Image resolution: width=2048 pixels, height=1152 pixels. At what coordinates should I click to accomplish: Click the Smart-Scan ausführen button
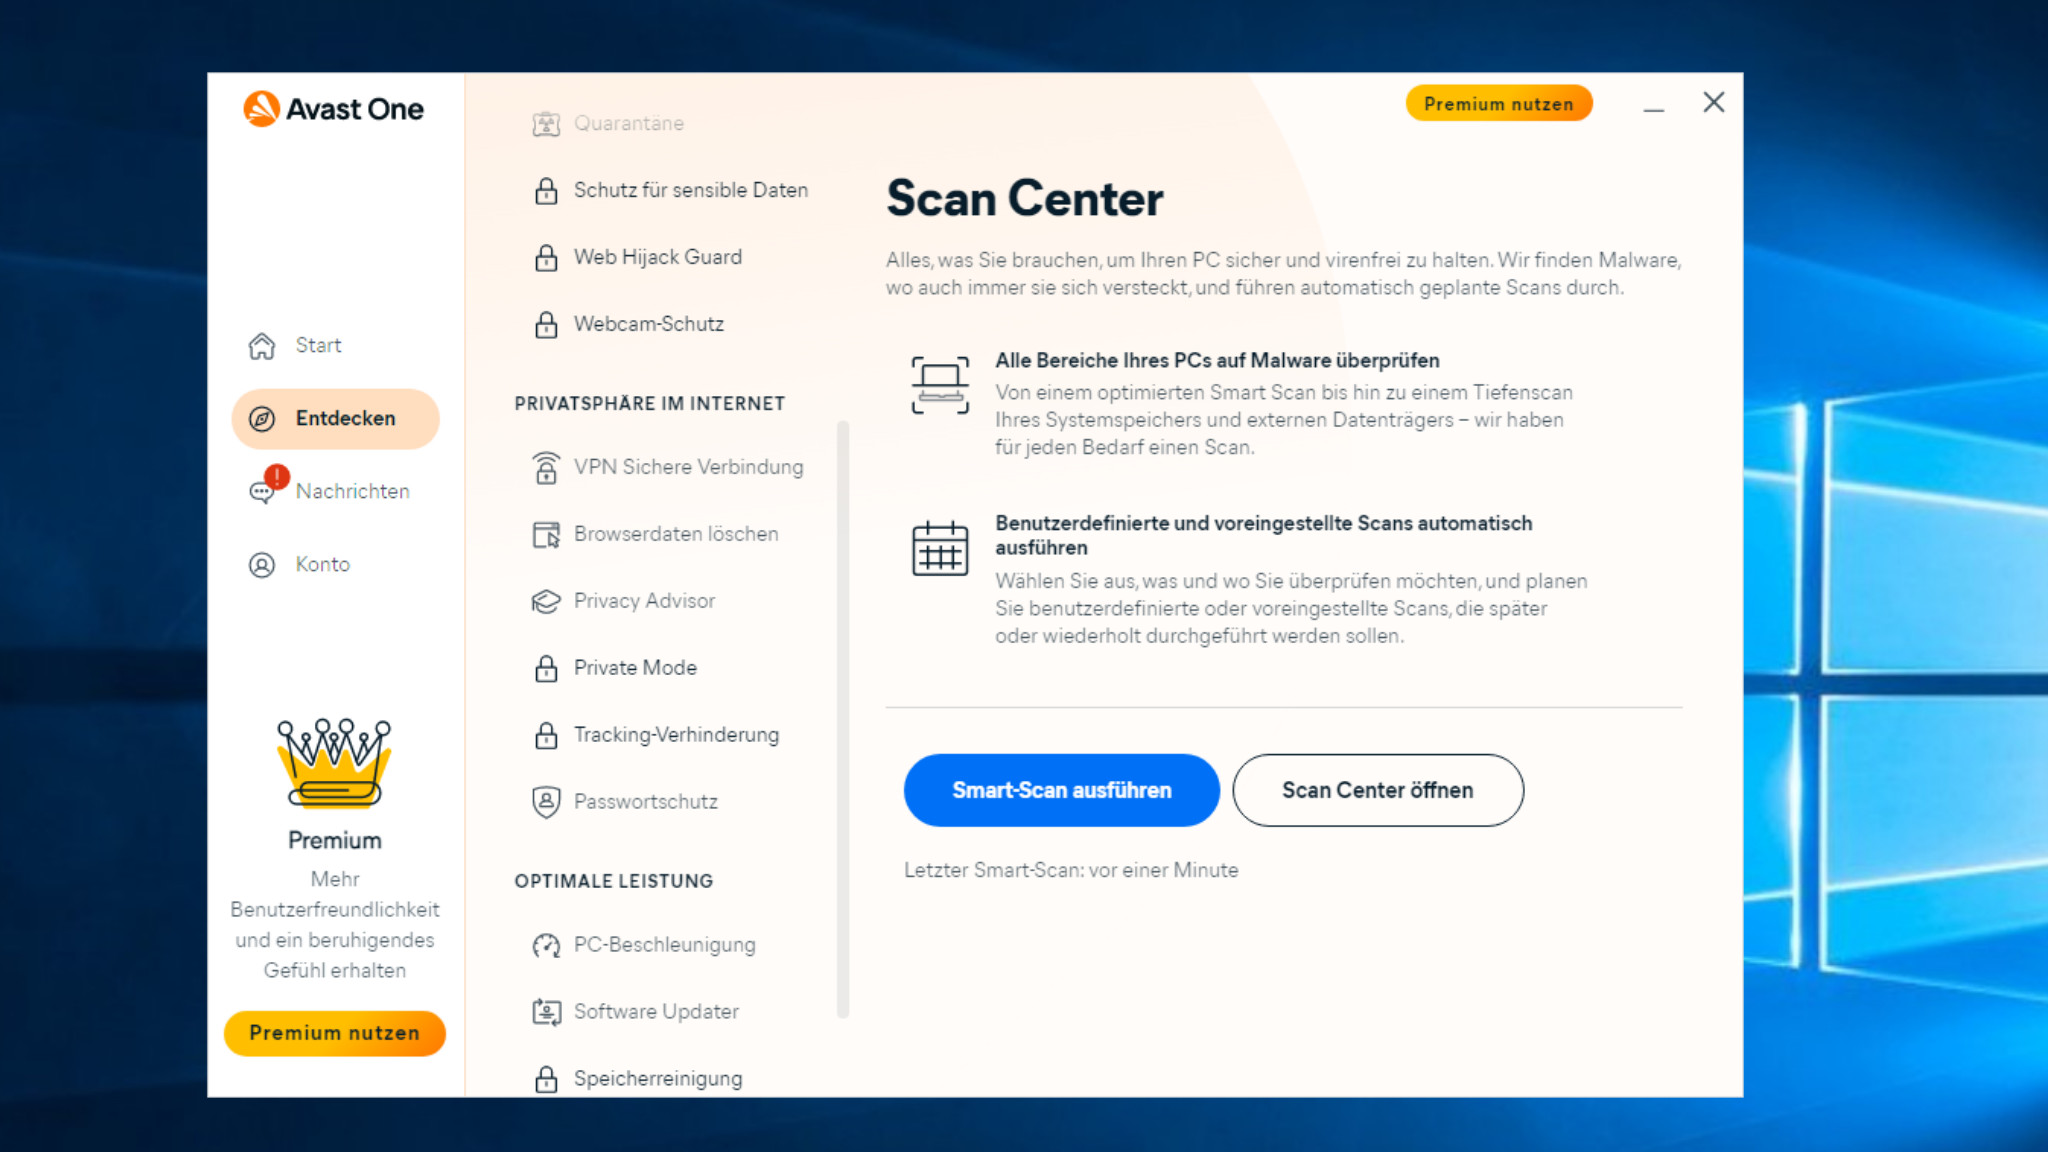[x=1062, y=789]
